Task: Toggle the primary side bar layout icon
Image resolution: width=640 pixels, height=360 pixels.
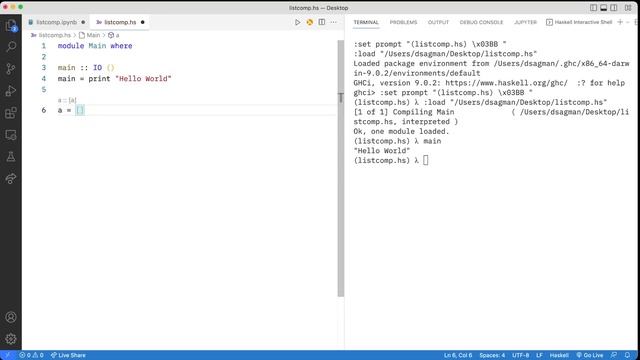Action: click(x=593, y=8)
